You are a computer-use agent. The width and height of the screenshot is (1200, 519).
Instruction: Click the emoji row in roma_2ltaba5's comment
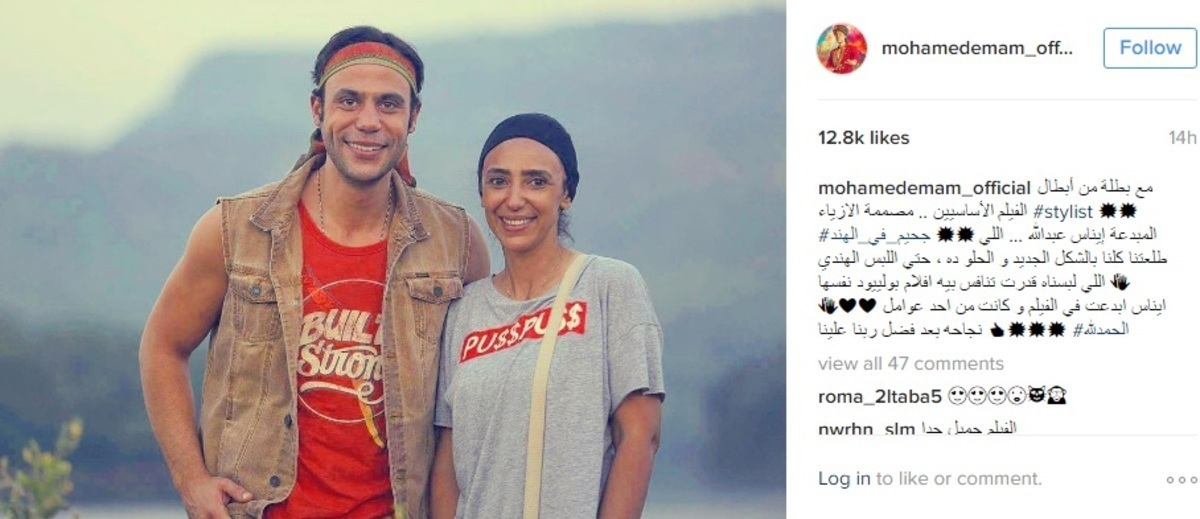coord(1005,396)
